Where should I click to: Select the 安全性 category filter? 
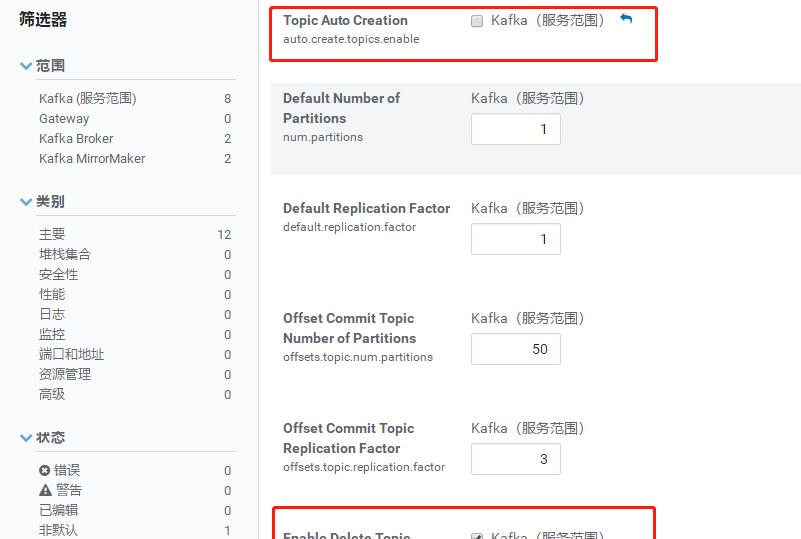pos(58,274)
